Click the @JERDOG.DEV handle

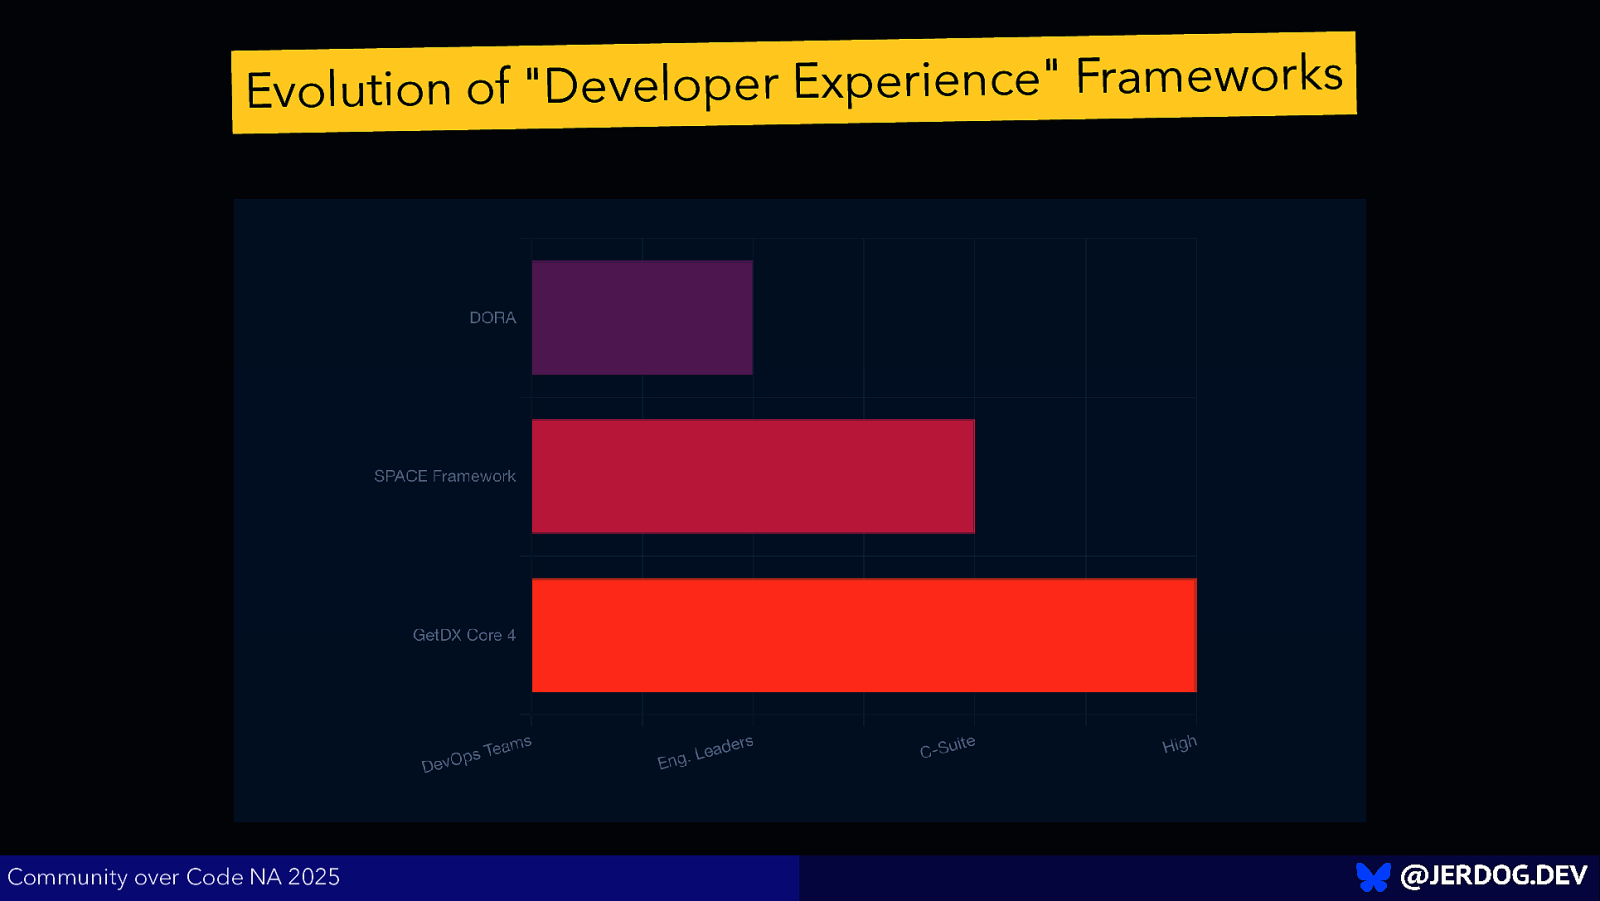pyautogui.click(x=1493, y=876)
